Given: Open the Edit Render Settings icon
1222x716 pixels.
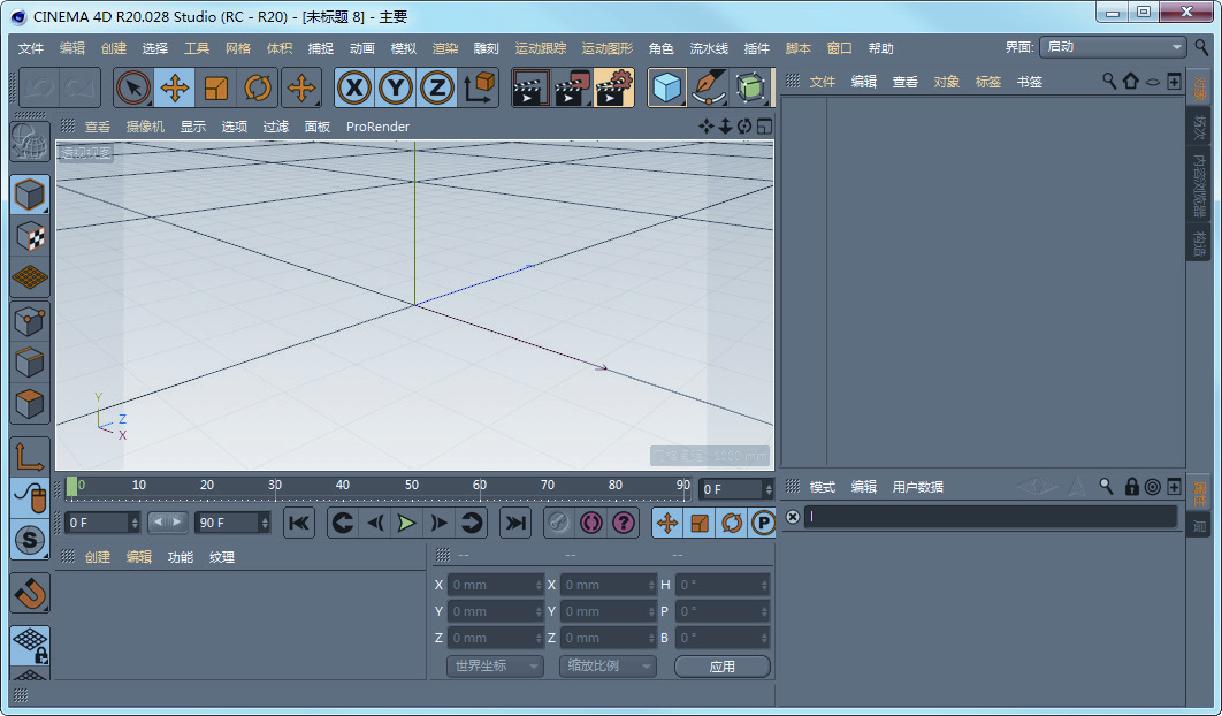Looking at the screenshot, I should point(614,89).
